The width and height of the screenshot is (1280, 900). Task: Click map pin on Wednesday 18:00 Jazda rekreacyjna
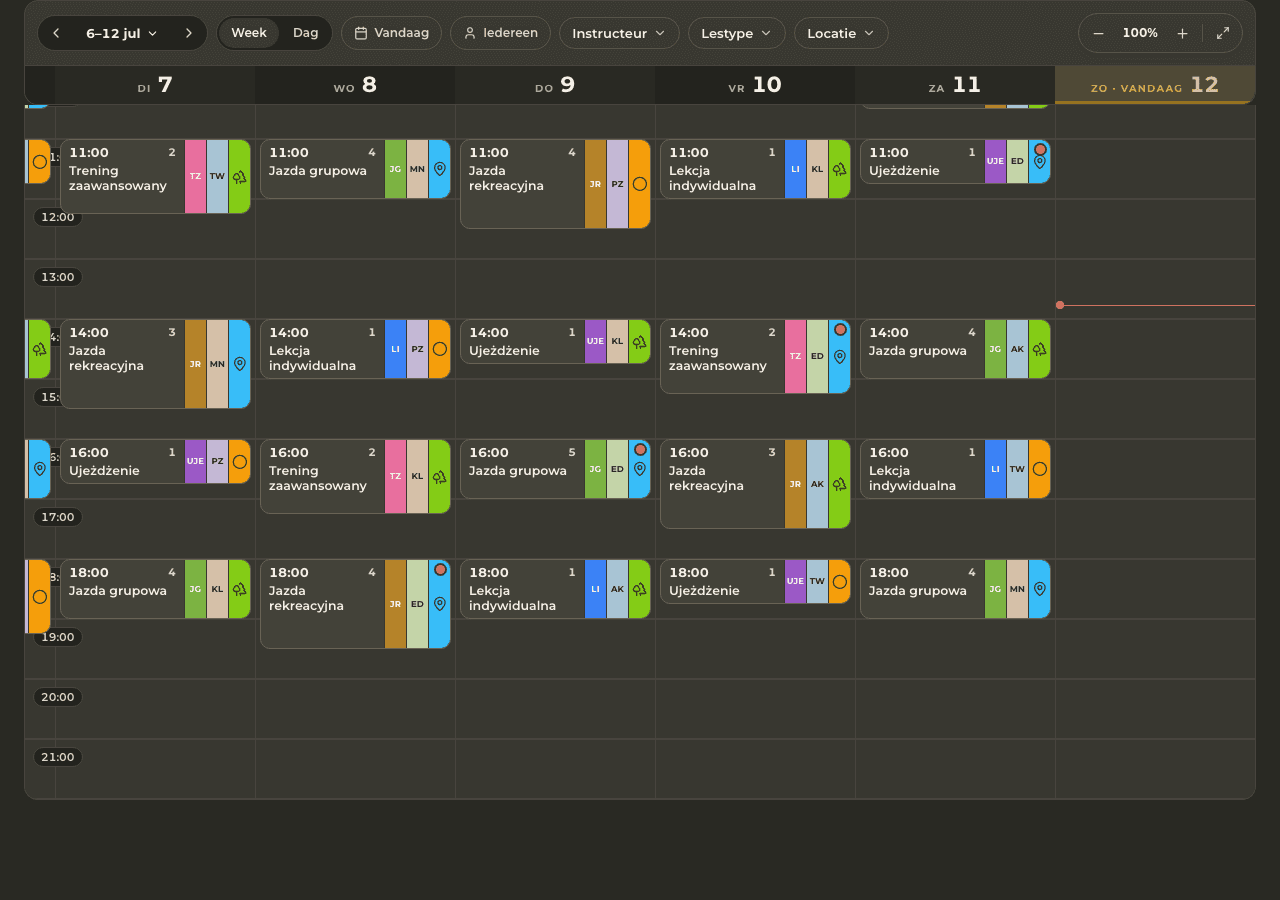point(440,604)
